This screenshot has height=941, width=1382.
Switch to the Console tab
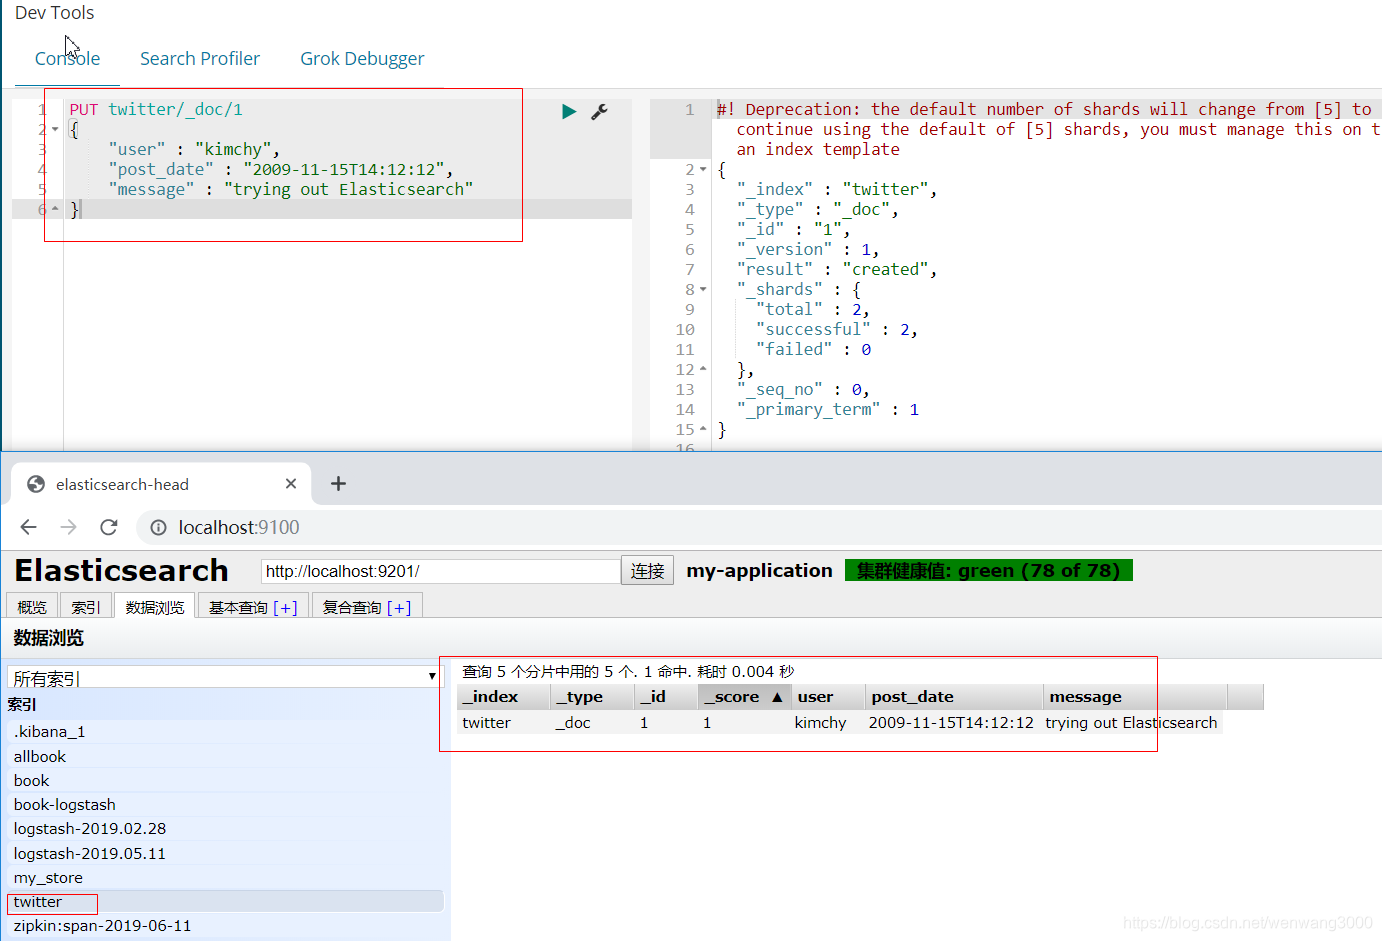click(x=67, y=59)
